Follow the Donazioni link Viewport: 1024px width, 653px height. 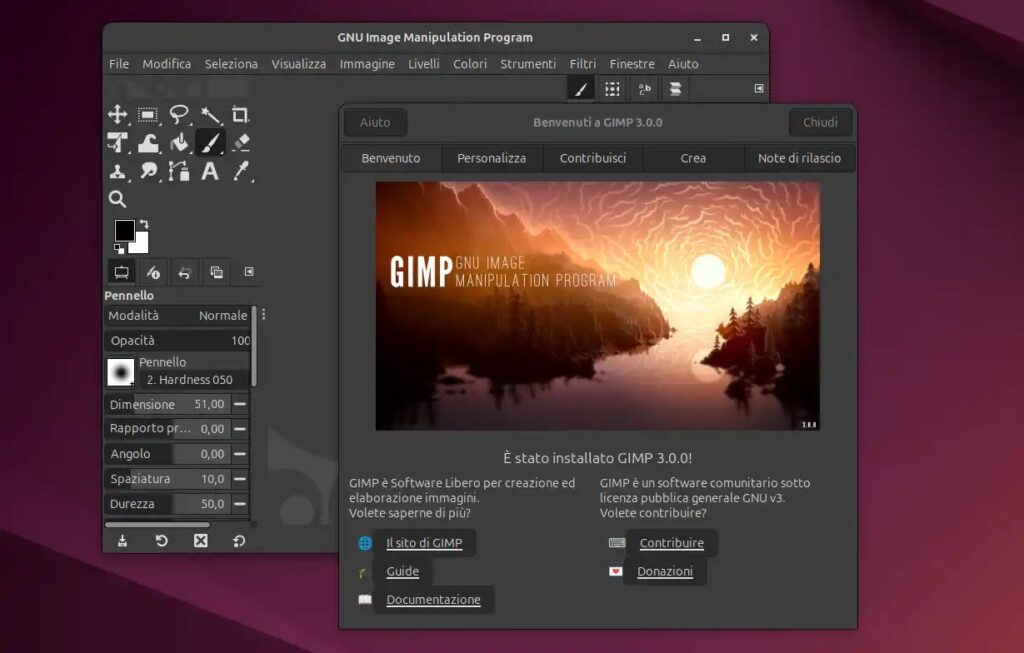click(x=664, y=571)
